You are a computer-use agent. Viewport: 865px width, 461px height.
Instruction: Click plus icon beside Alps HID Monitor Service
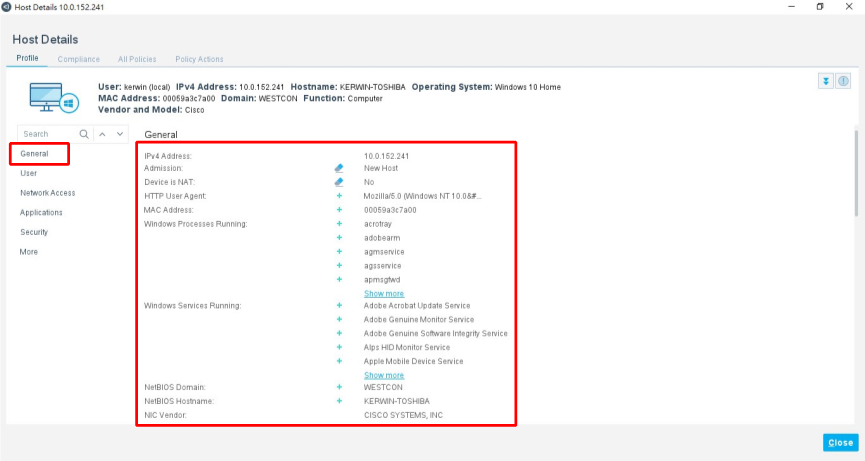[339, 347]
